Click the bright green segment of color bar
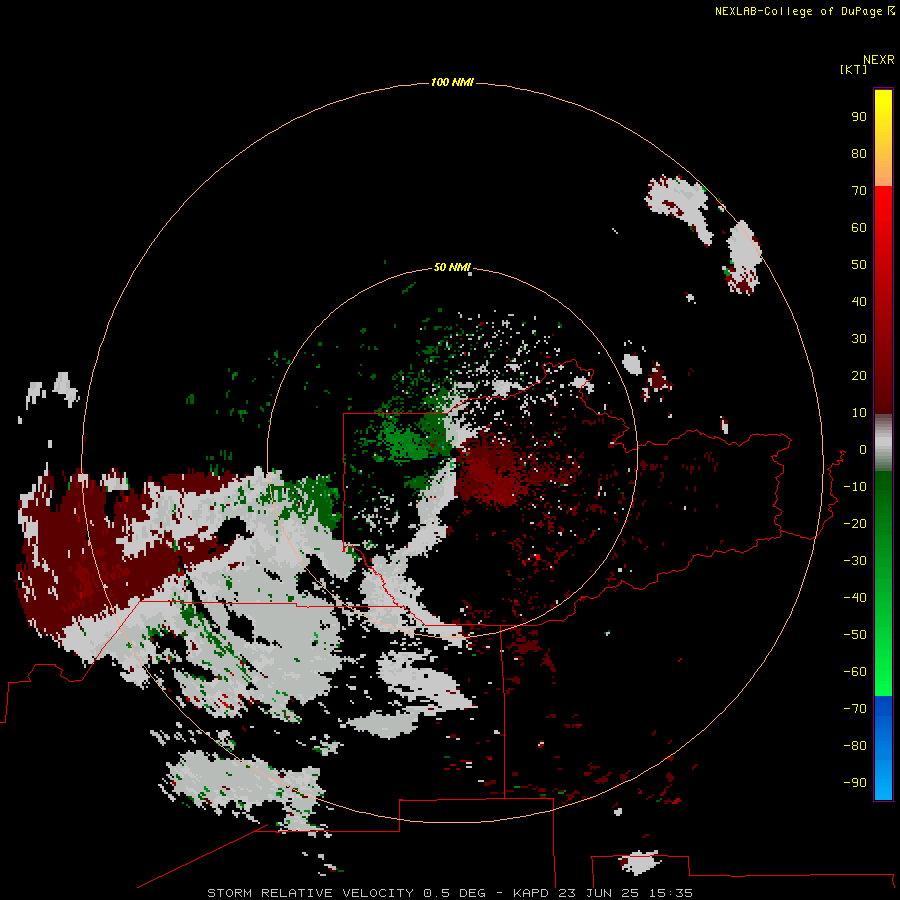900x900 pixels. click(x=883, y=584)
